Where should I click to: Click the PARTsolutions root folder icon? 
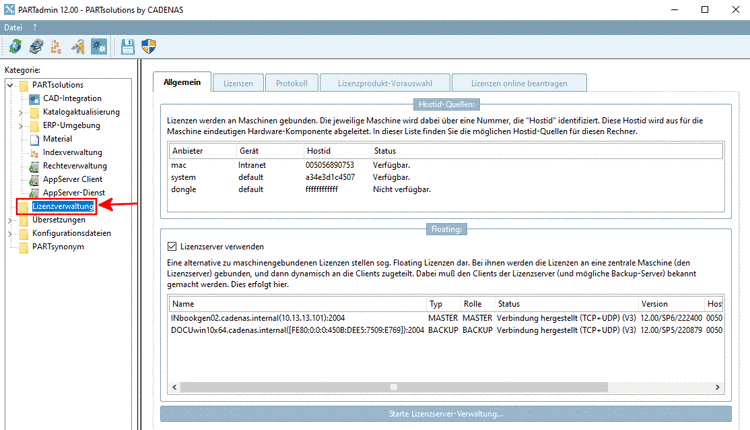[24, 86]
